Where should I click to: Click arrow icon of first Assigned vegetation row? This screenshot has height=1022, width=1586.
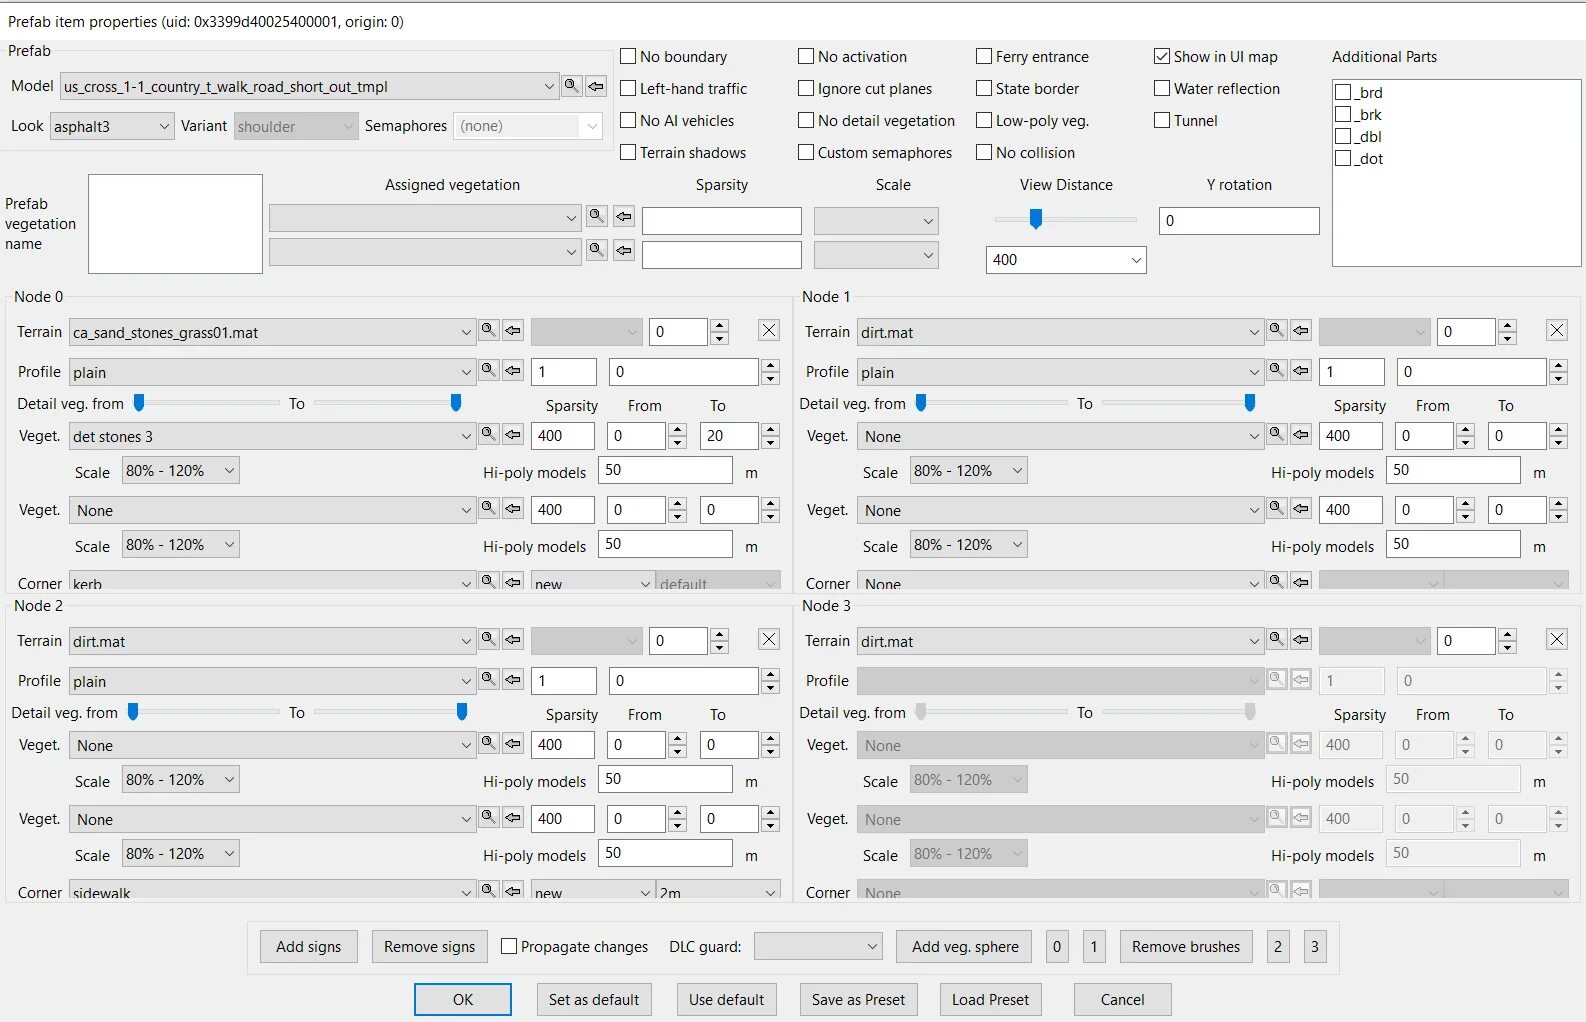point(624,216)
